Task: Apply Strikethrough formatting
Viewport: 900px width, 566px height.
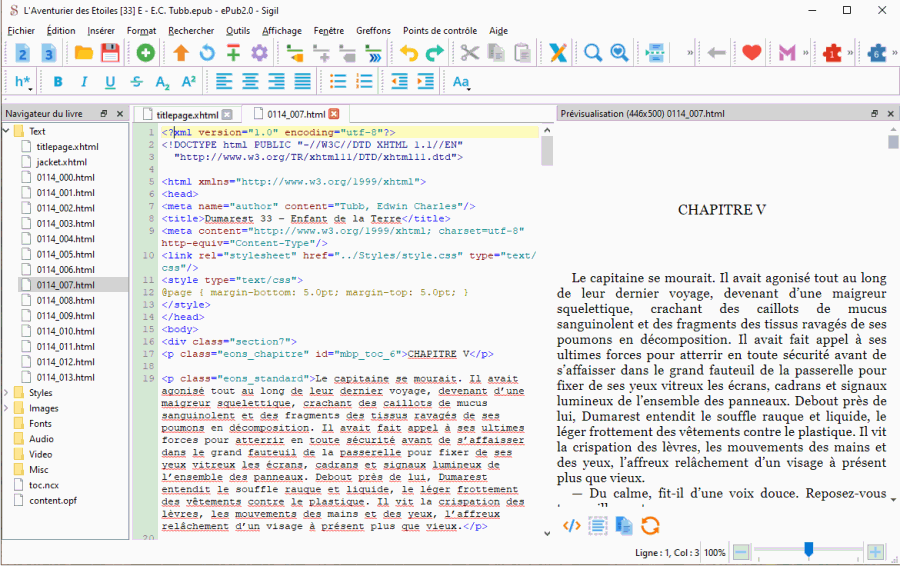Action: 136,82
